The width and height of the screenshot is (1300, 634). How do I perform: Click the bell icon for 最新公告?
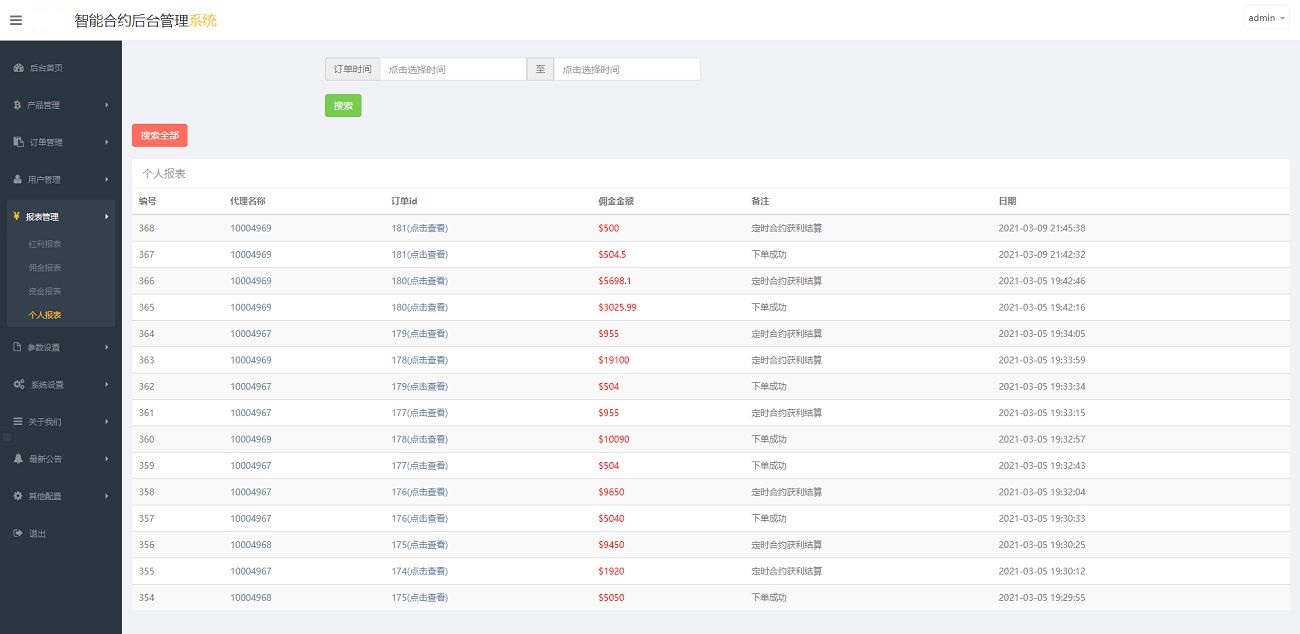18,458
